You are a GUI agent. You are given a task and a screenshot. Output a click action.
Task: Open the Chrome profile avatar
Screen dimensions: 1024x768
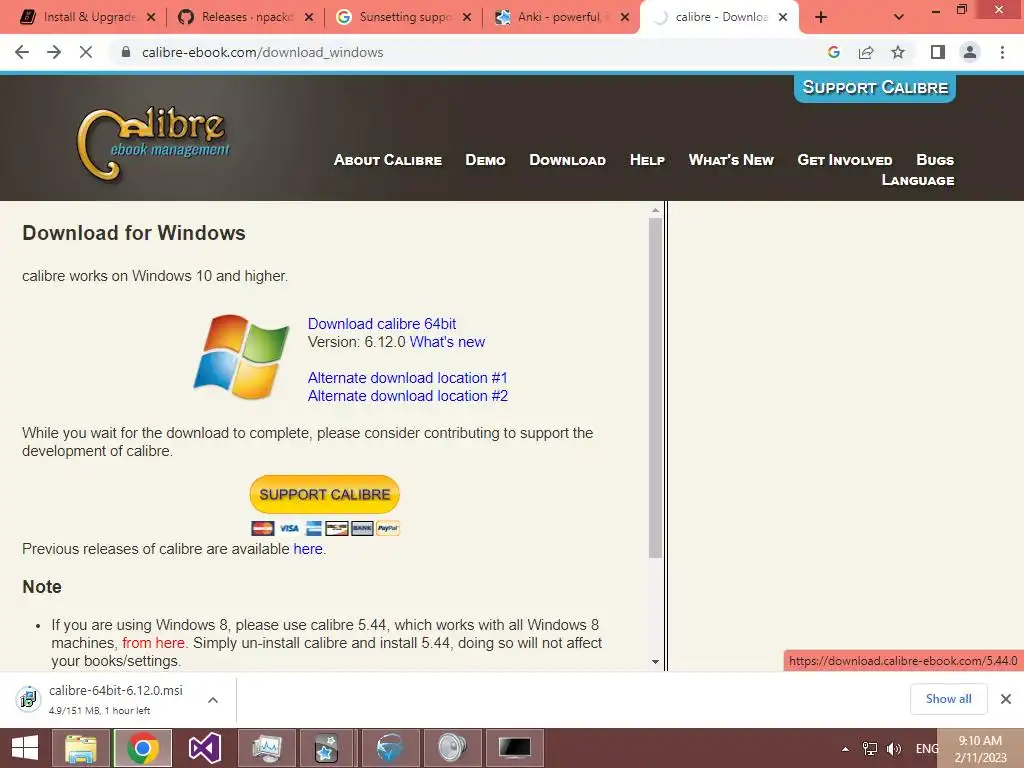point(970,52)
